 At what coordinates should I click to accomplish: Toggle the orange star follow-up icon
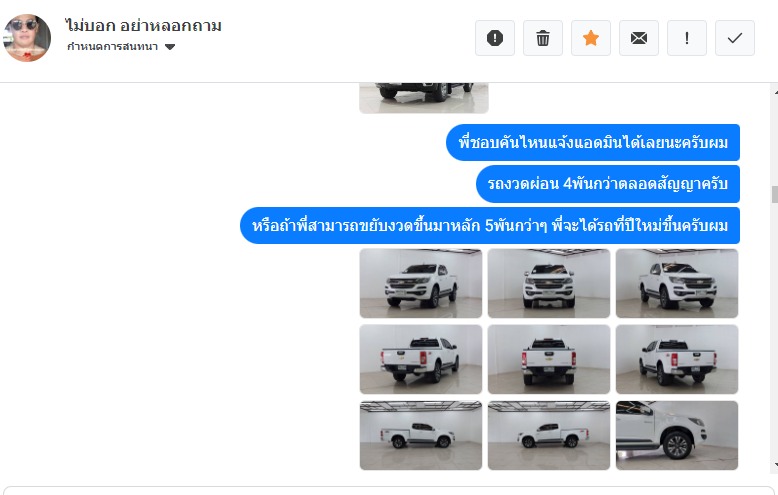590,38
